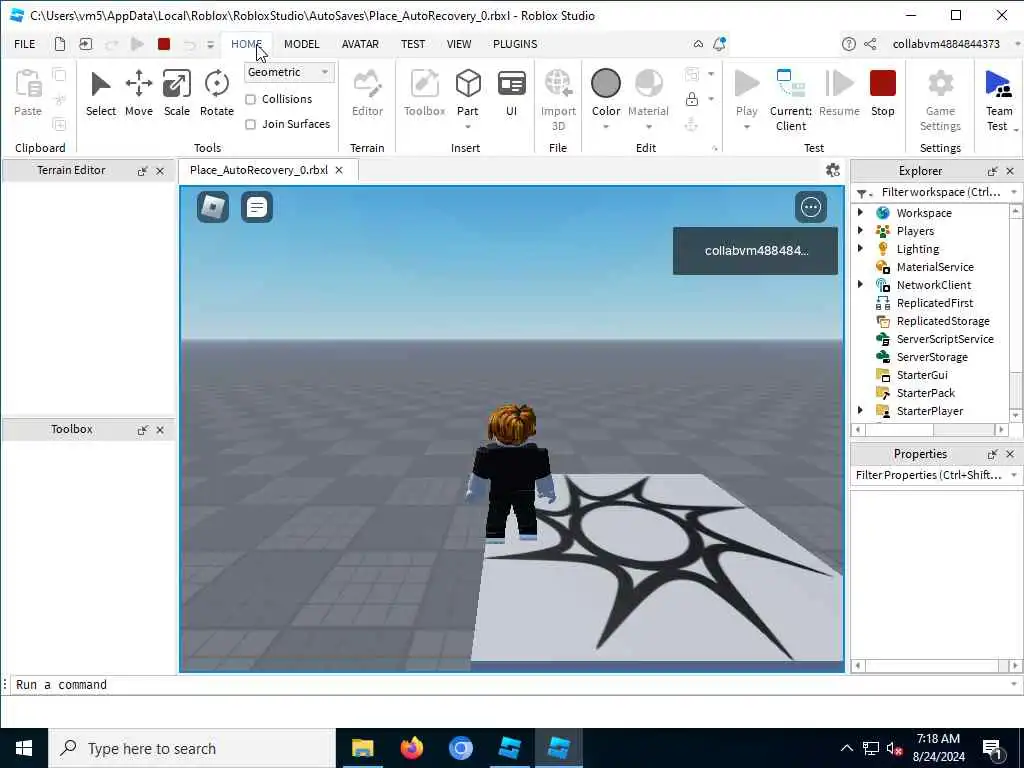Image resolution: width=1024 pixels, height=768 pixels.
Task: Expand the Workspace tree node
Action: click(861, 212)
